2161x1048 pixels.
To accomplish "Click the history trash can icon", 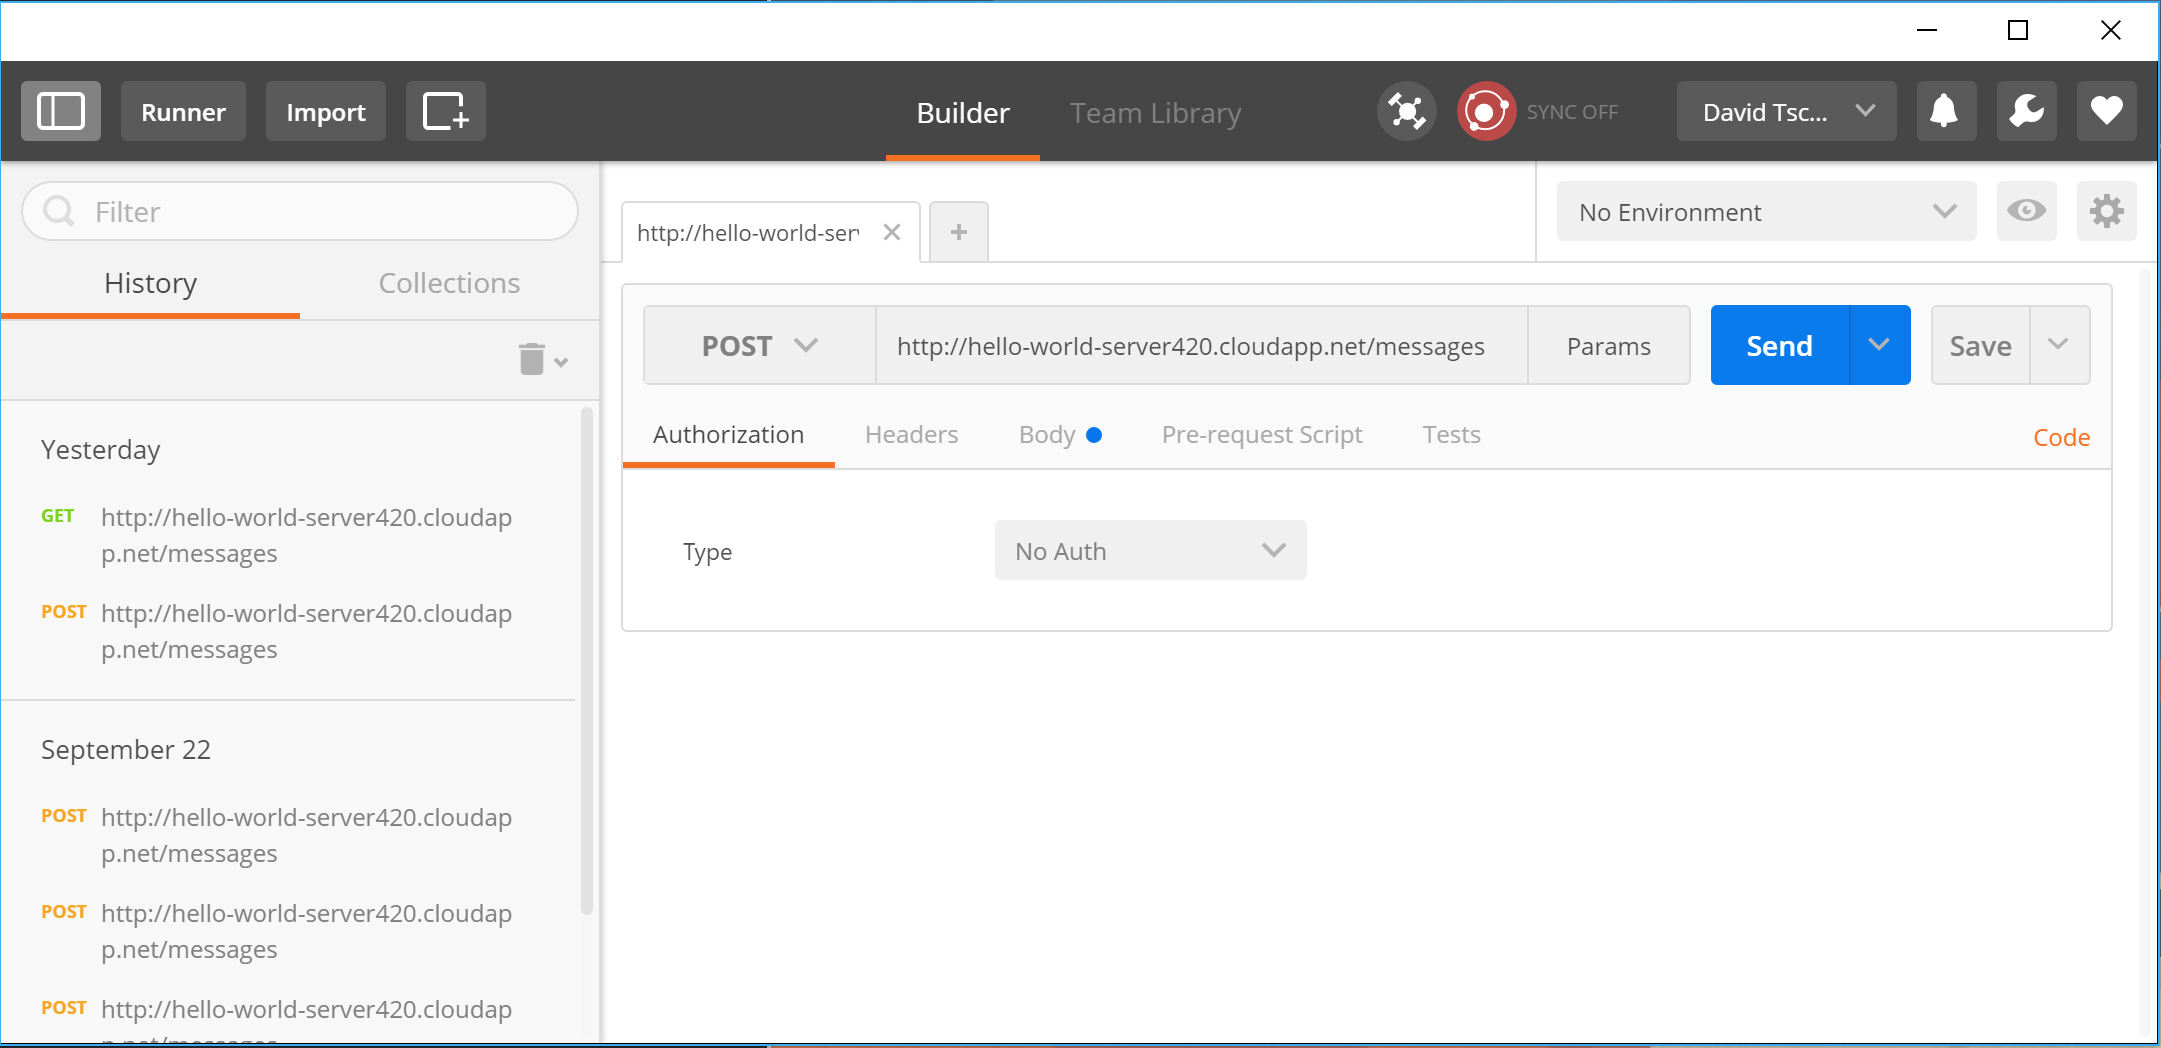I will click(532, 359).
